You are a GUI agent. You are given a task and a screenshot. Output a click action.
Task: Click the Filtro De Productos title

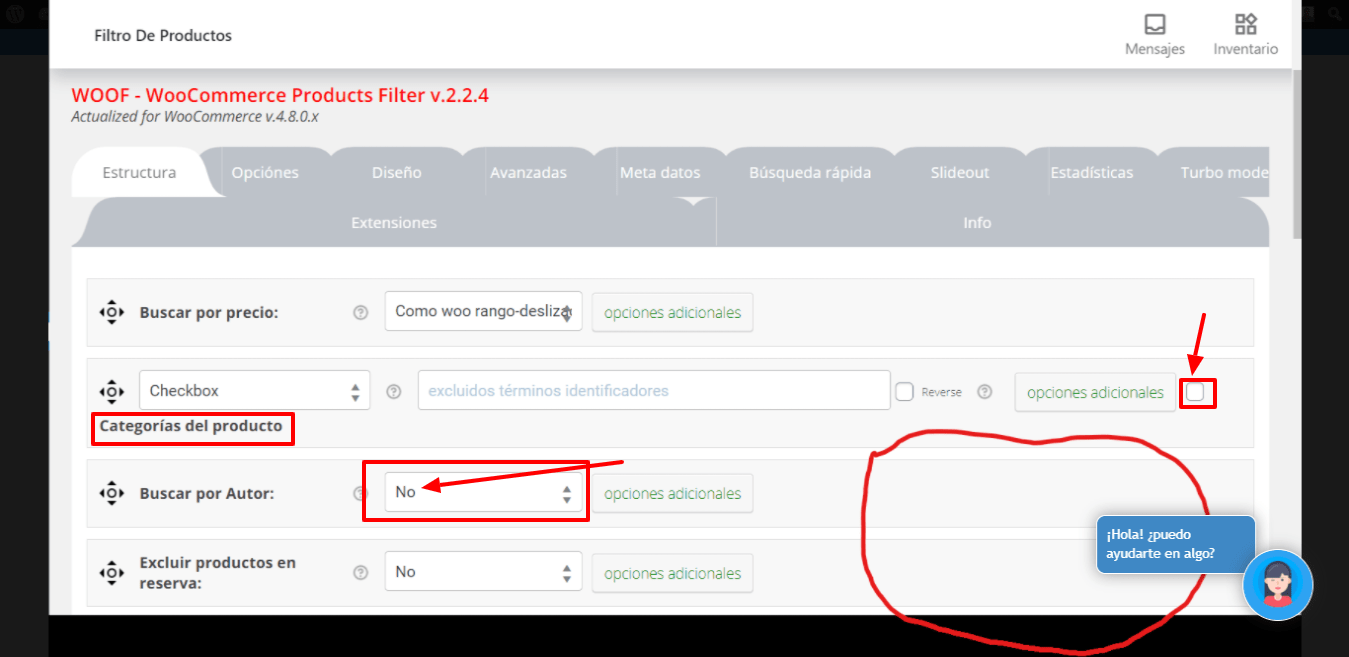pyautogui.click(x=163, y=35)
